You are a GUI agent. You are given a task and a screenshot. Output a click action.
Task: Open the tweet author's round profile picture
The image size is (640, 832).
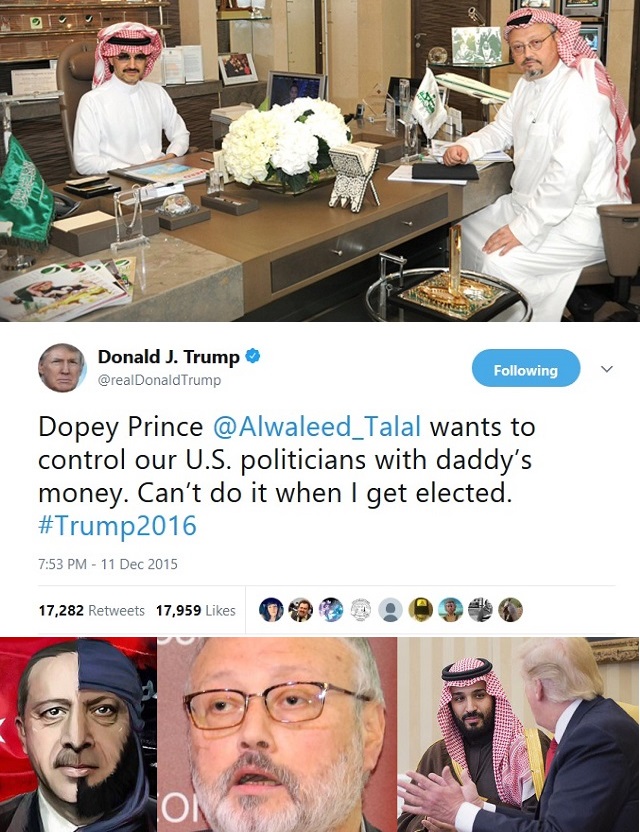pos(62,368)
